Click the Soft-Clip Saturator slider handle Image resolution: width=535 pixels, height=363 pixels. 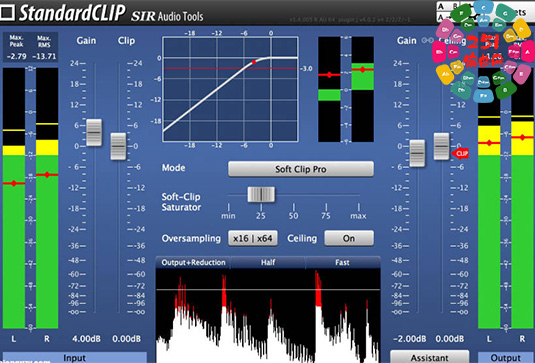pyautogui.click(x=261, y=194)
